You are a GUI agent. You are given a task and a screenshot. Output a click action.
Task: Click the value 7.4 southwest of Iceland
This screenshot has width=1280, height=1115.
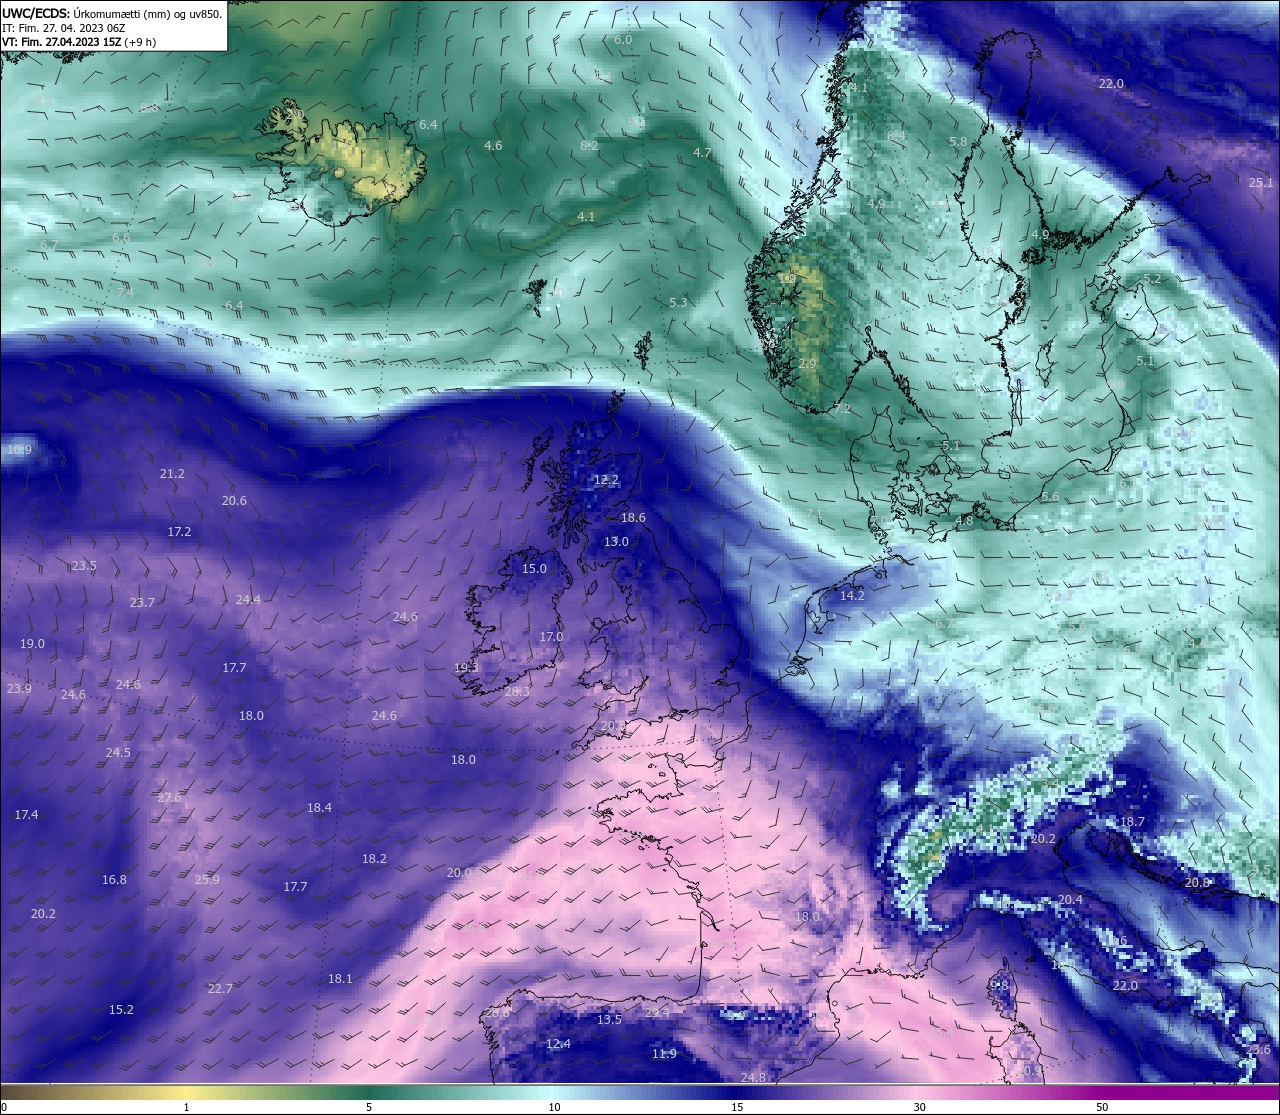[x=125, y=292]
